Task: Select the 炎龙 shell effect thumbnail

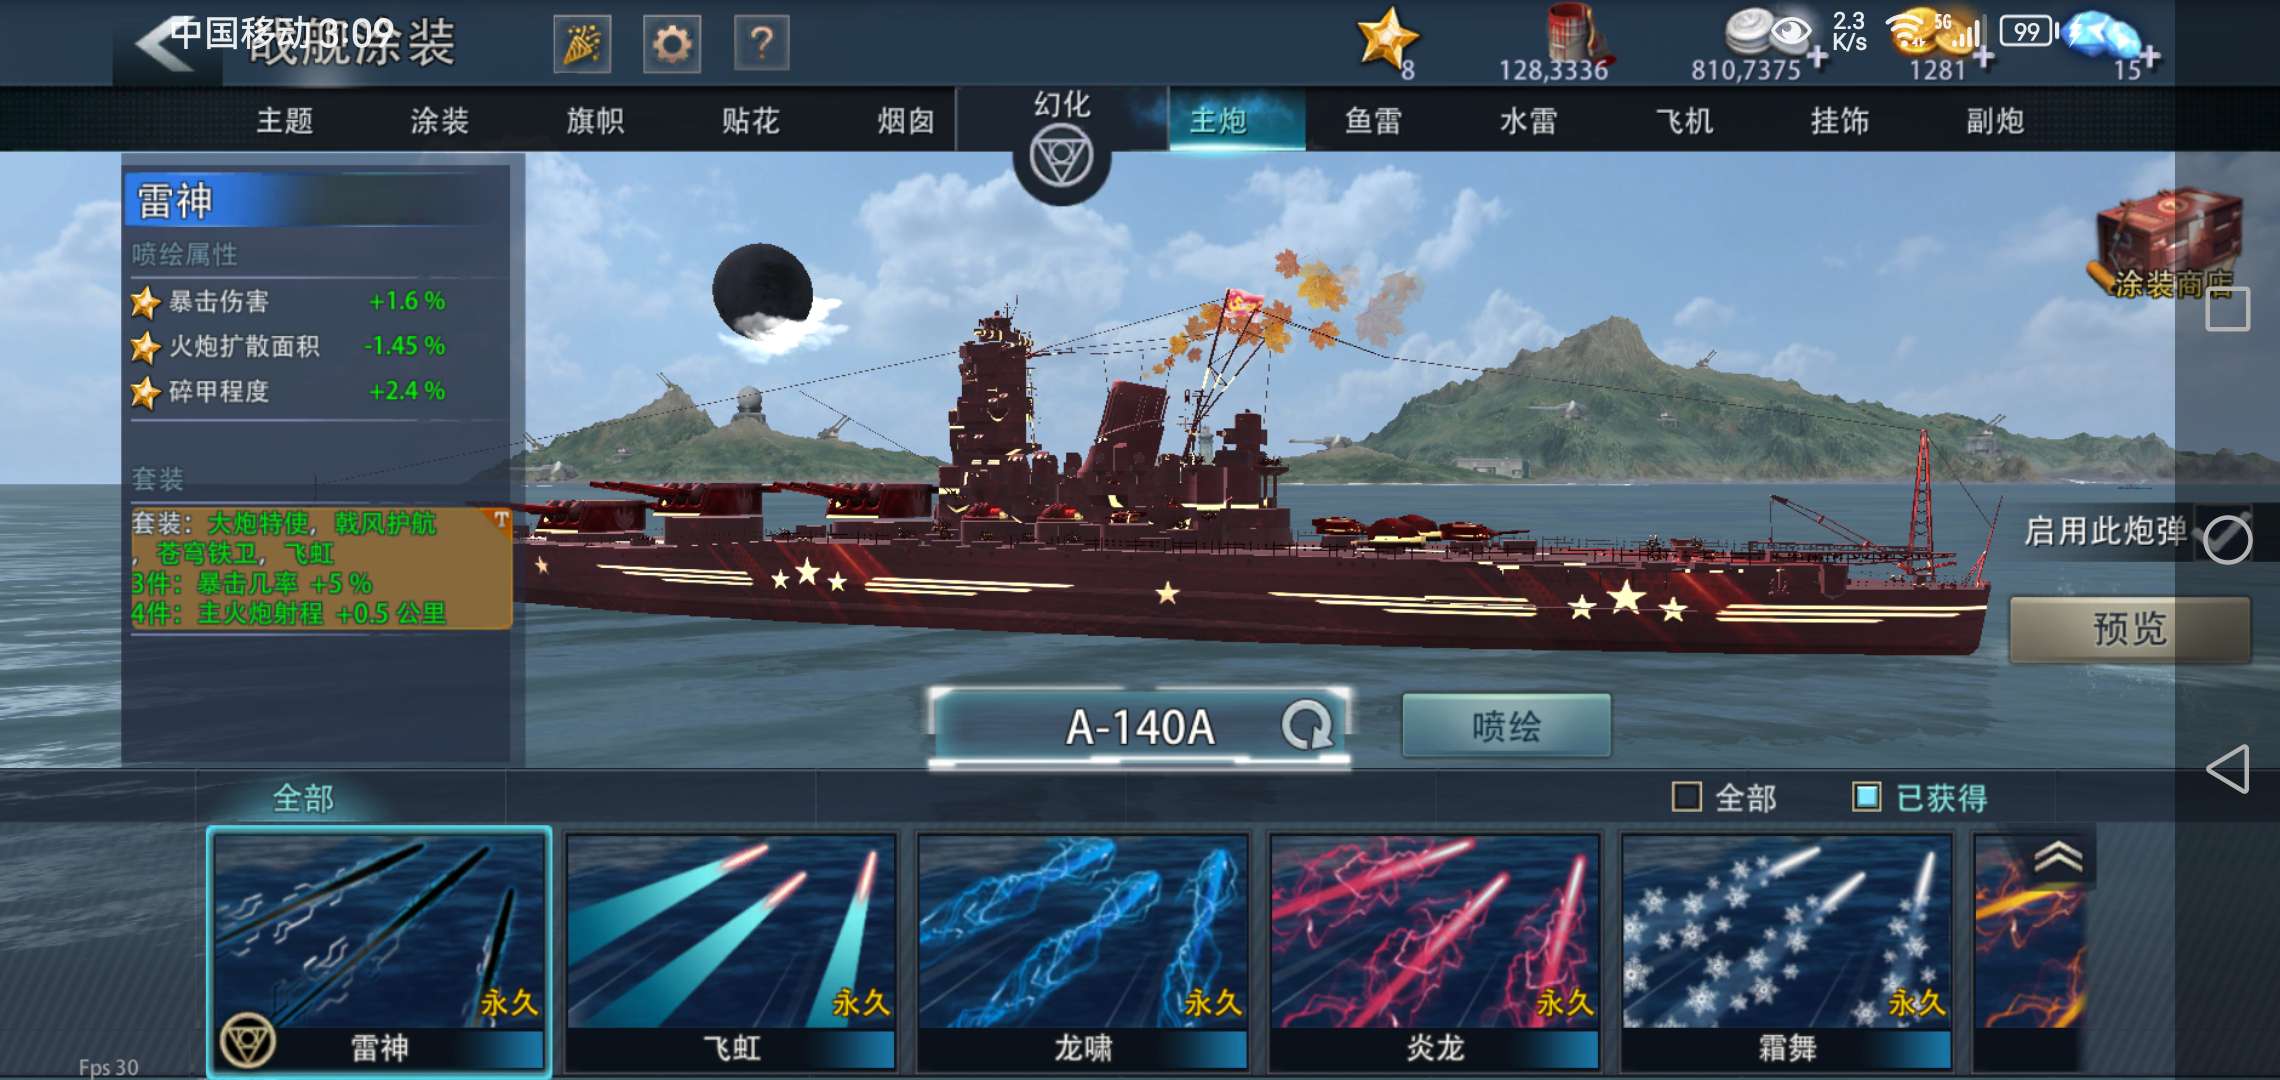Action: click(x=1435, y=950)
